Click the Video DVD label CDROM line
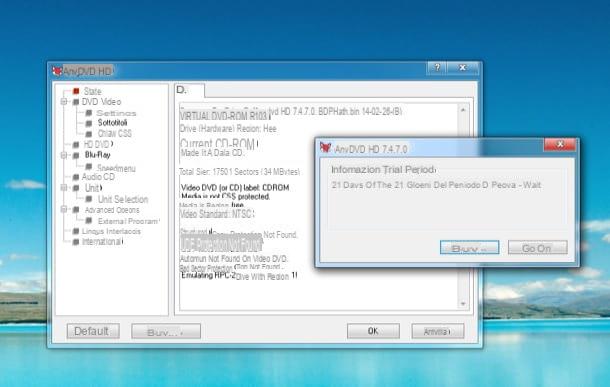 235,187
